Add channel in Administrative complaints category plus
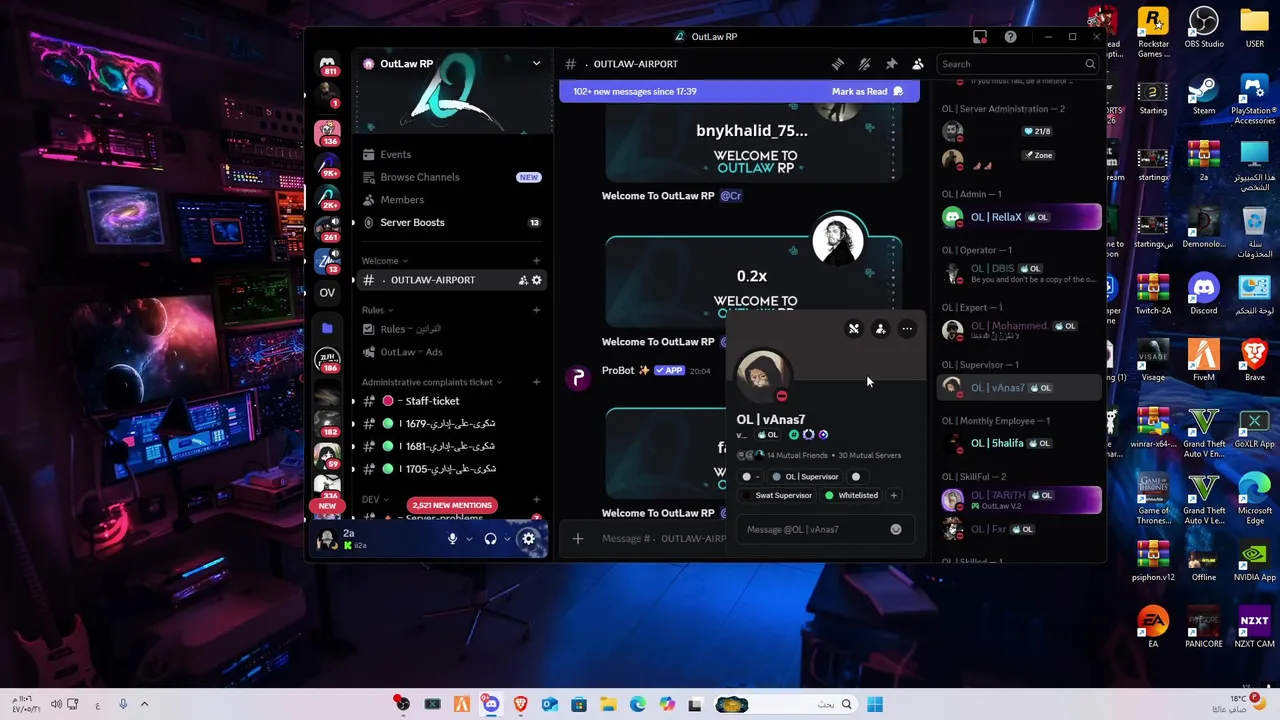 click(x=537, y=382)
